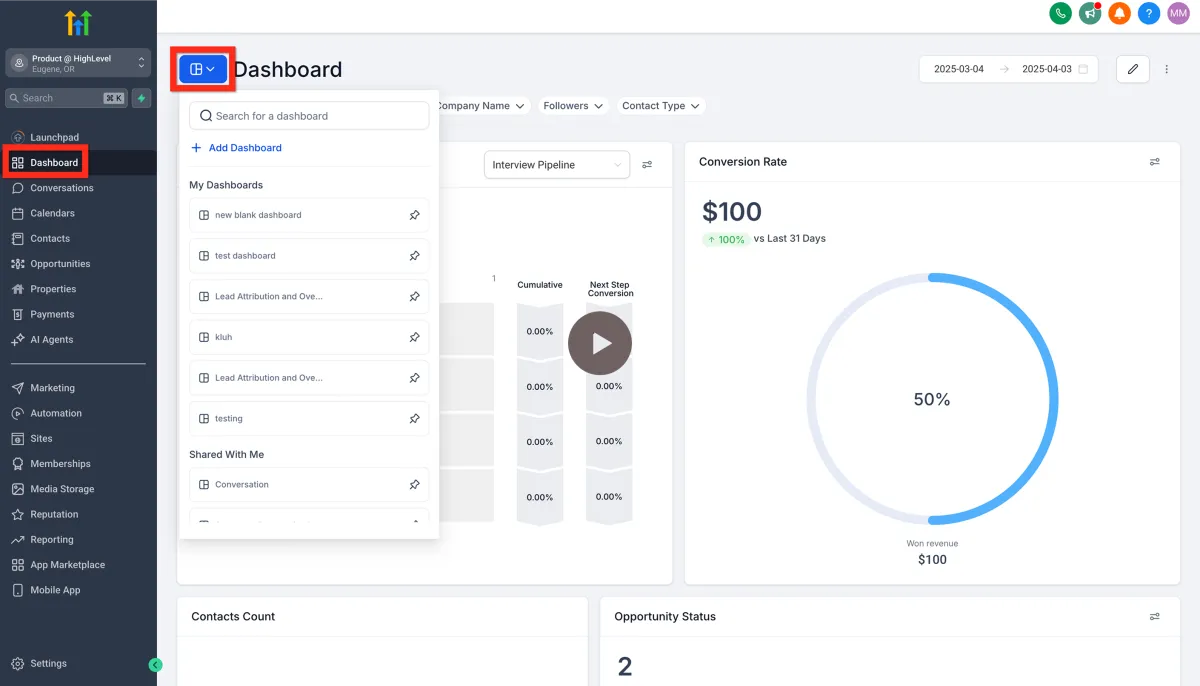Click the green phone dialer icon
The image size is (1200, 686).
pos(1060,13)
